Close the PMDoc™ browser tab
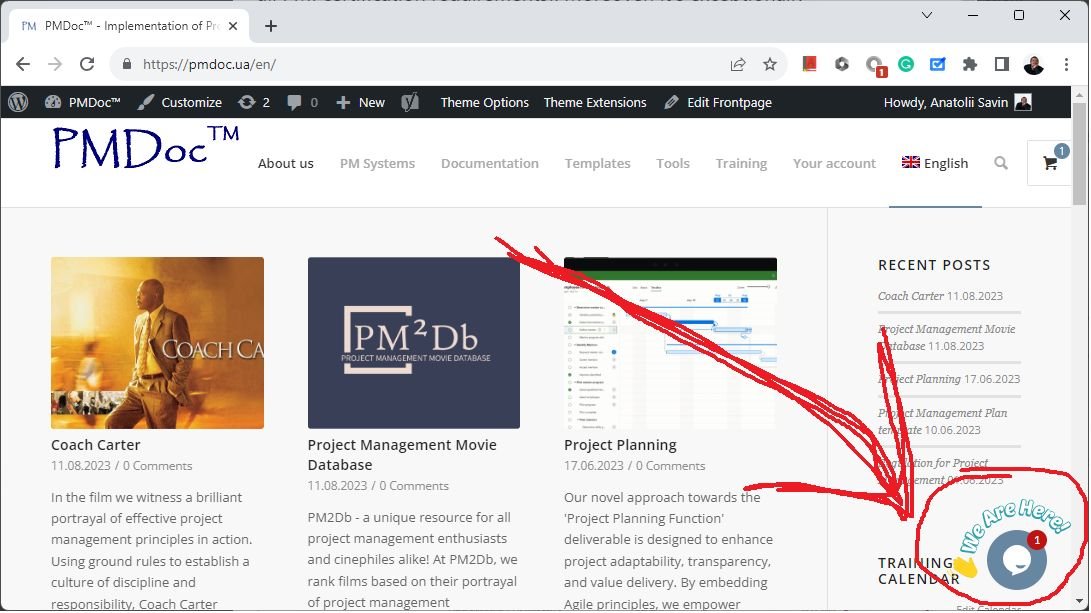 (x=233, y=26)
